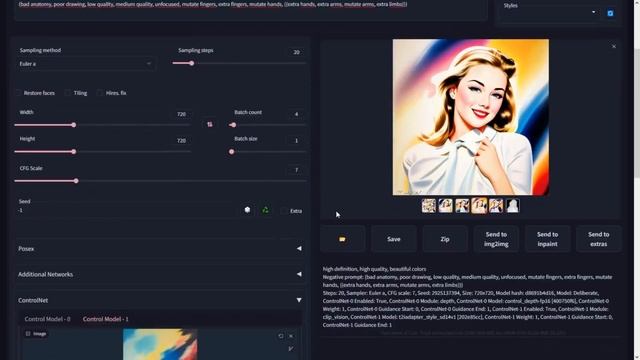Expand the Additional Networks section
This screenshot has width=640, height=360.
pos(160,274)
